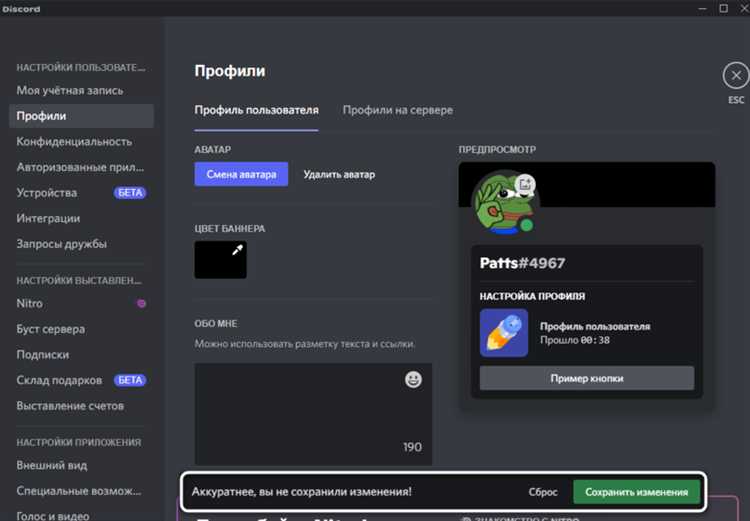Click Удалить аватар button
This screenshot has width=750, height=521.
(x=339, y=174)
